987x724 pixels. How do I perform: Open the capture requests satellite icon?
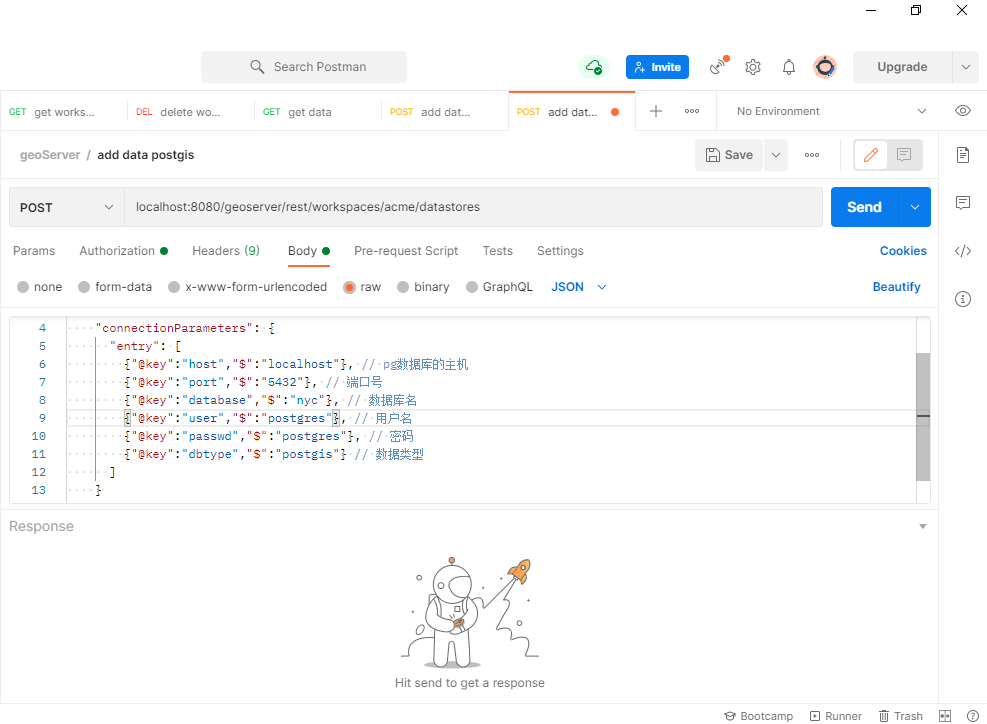717,66
